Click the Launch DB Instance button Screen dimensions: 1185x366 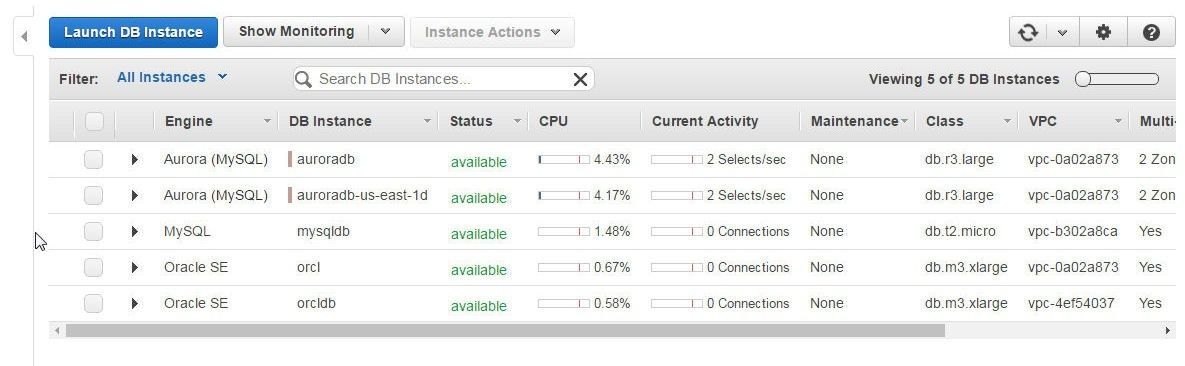click(133, 33)
